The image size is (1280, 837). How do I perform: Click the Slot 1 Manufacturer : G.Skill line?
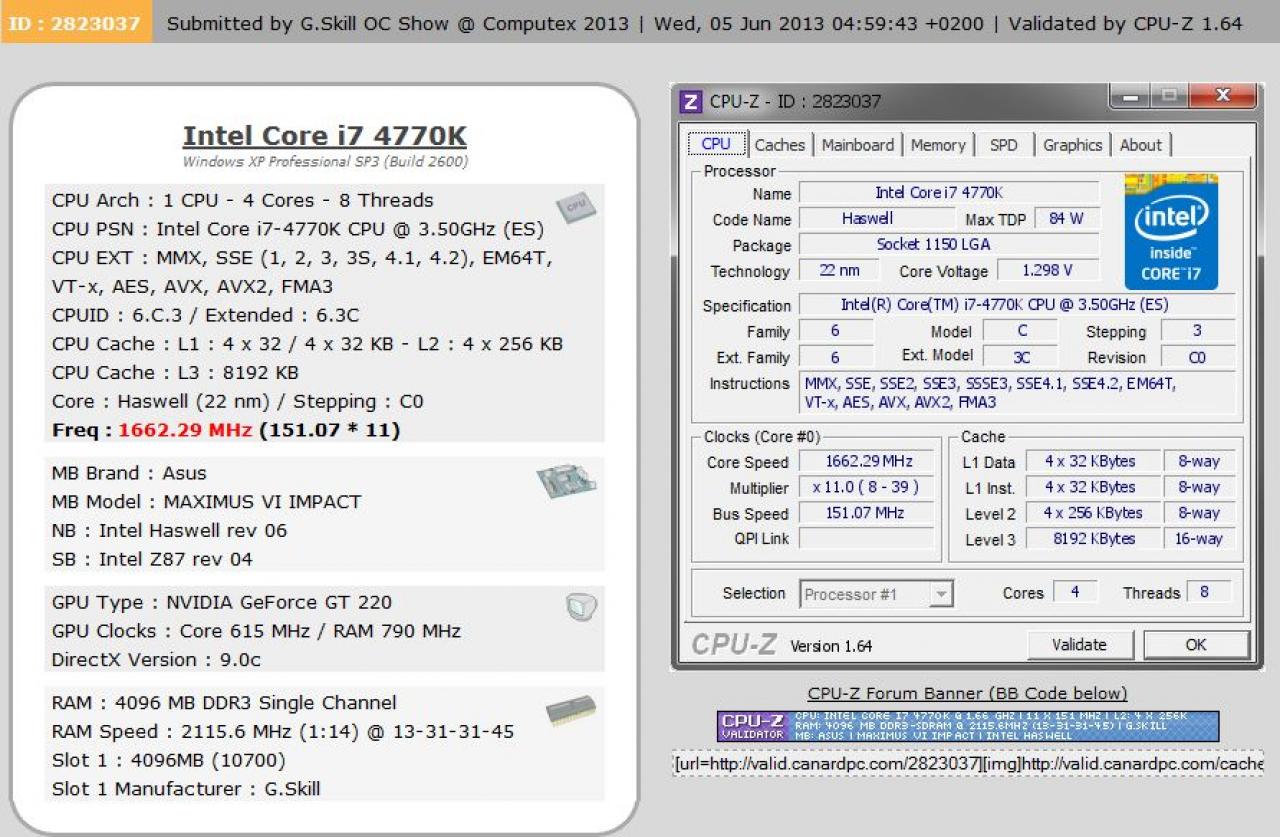pos(186,789)
